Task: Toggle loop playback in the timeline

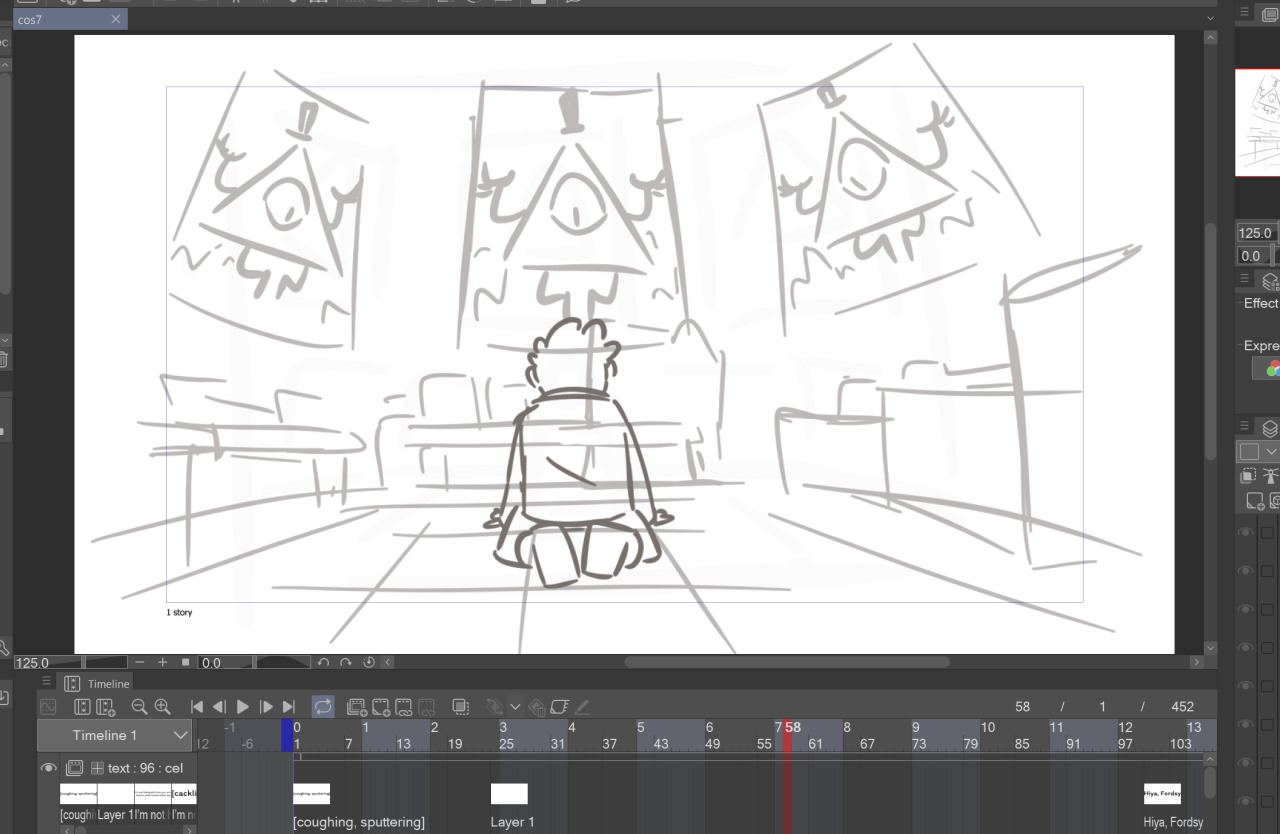Action: click(x=323, y=707)
